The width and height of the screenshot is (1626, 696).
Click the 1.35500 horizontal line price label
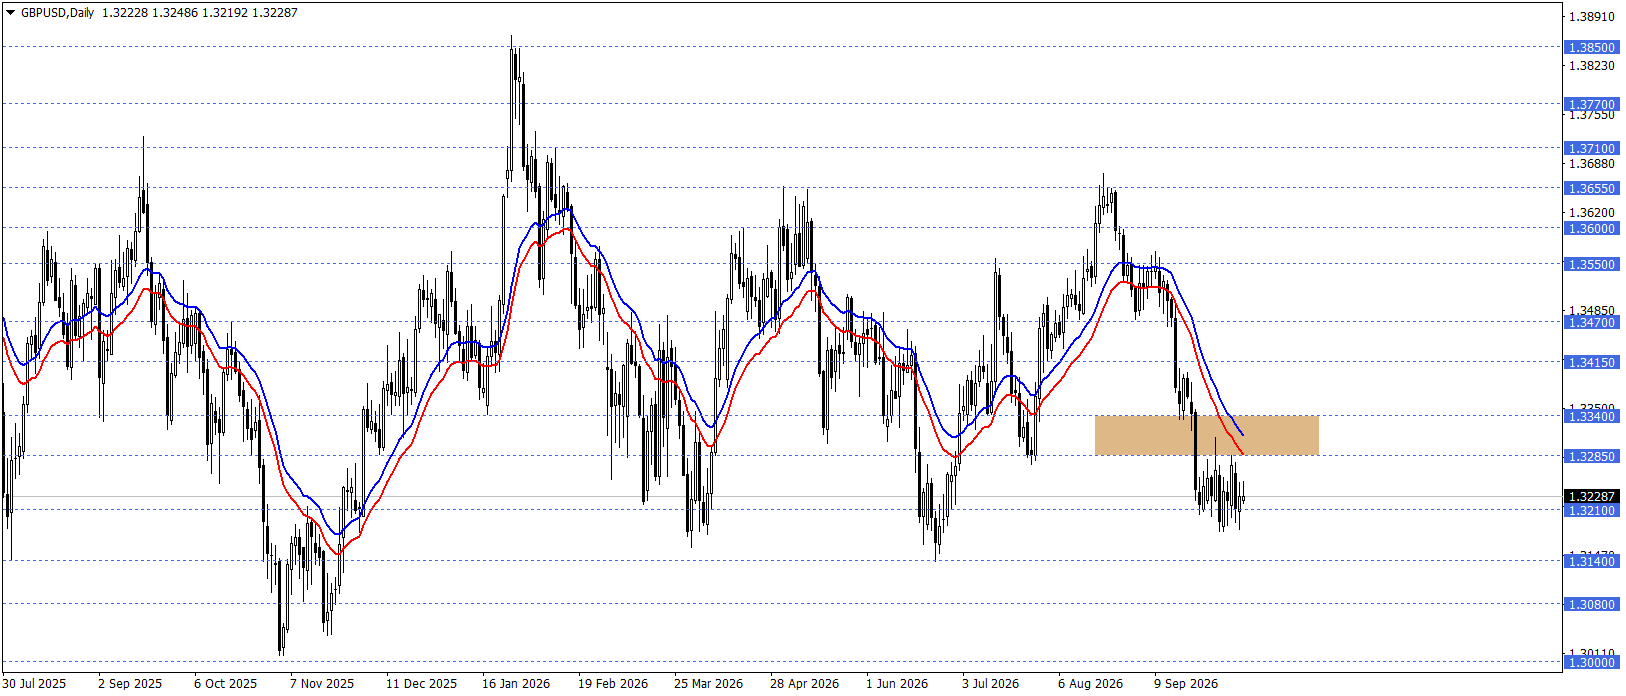pyautogui.click(x=1591, y=264)
